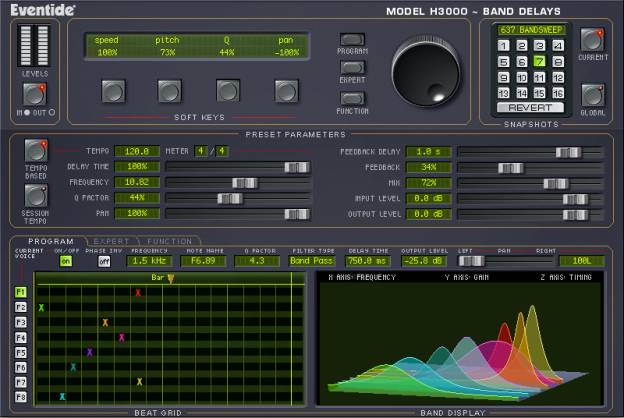Toggle the TEMPO BASED button
The image size is (624, 418).
36,150
